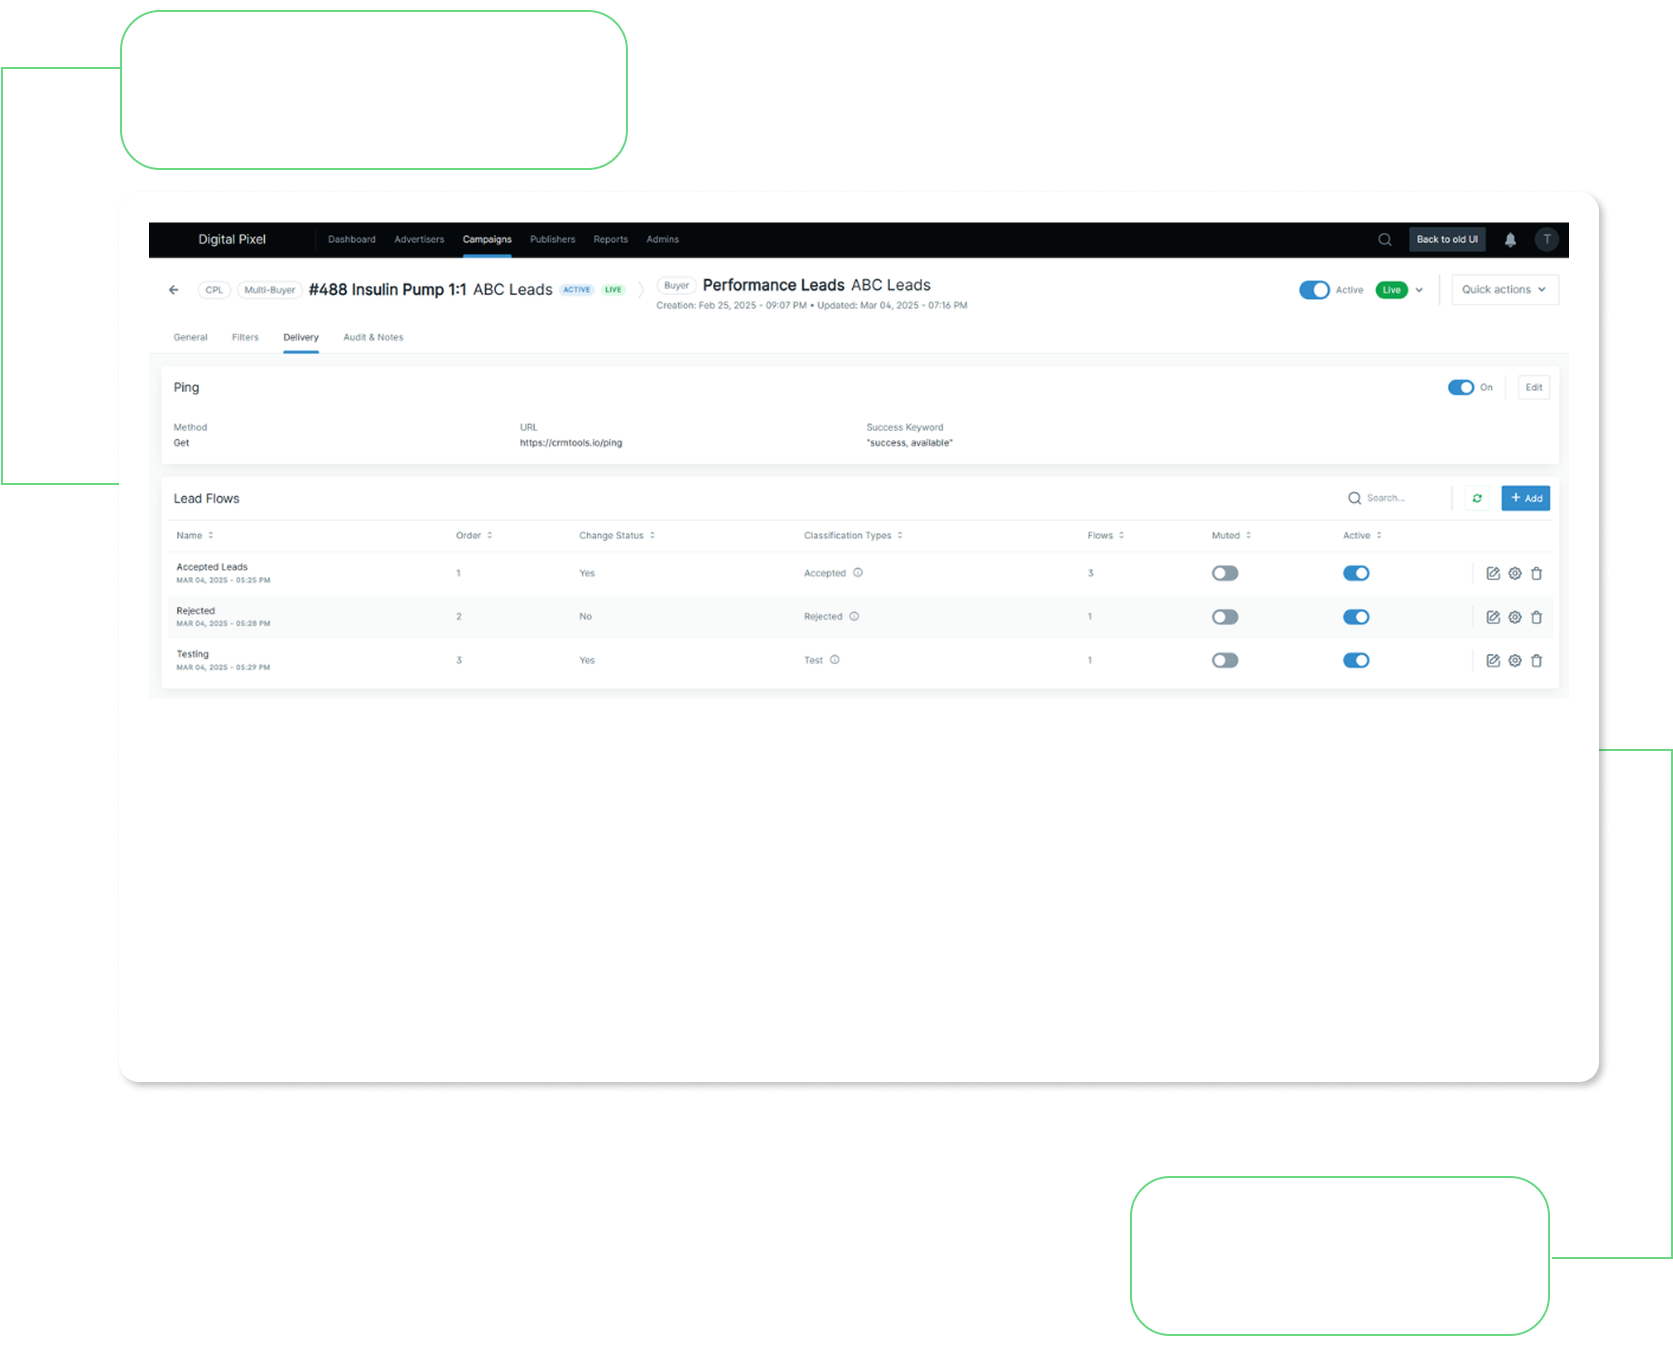Show info for Rejected classification type
Screen dimensions: 1673x1352
854,616
